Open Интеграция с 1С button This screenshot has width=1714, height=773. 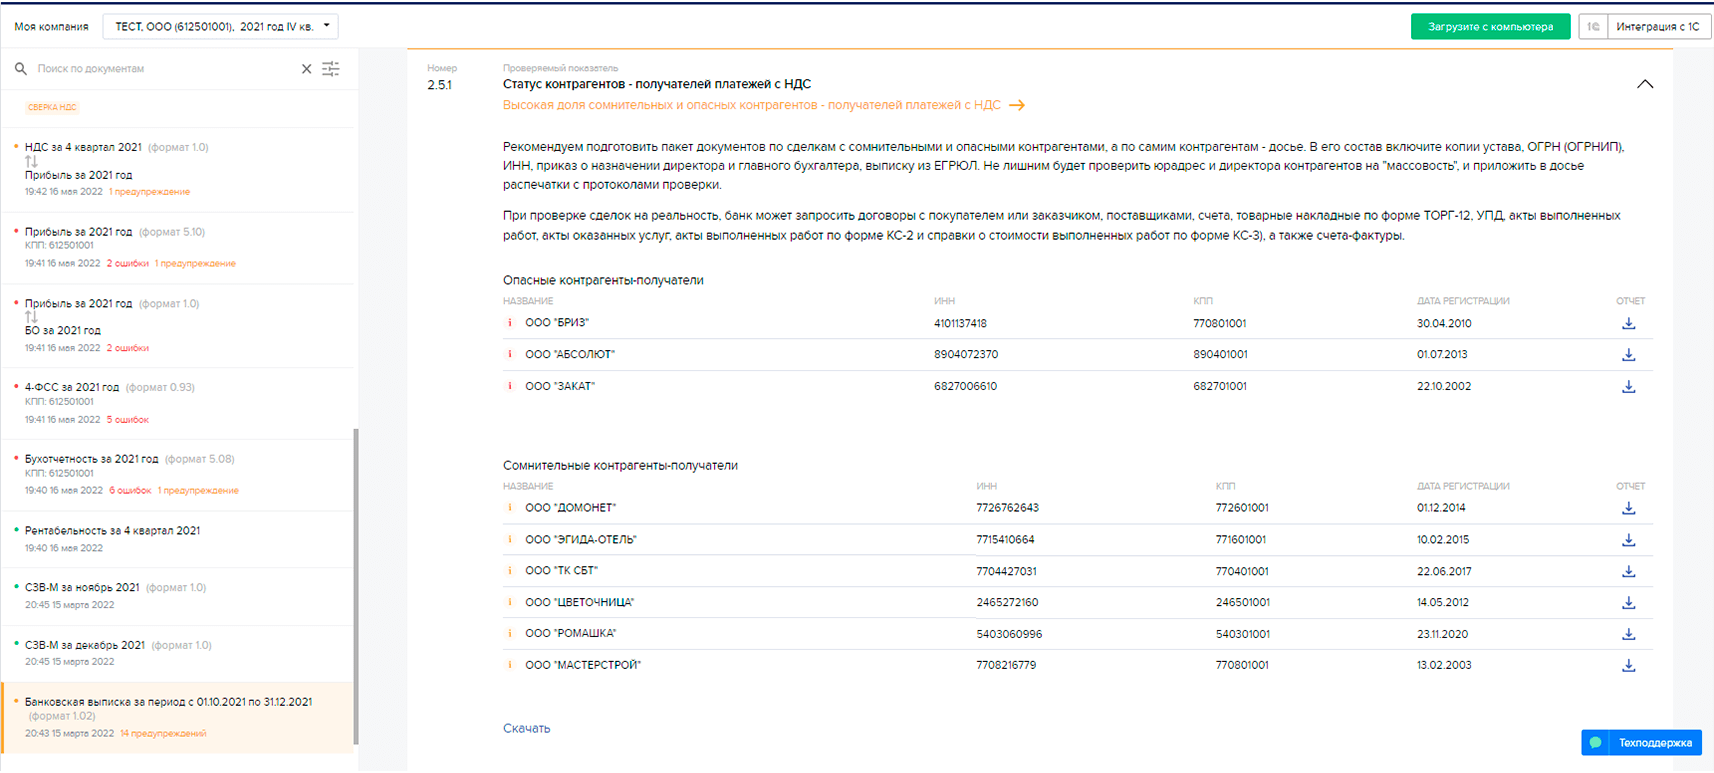tap(1656, 27)
